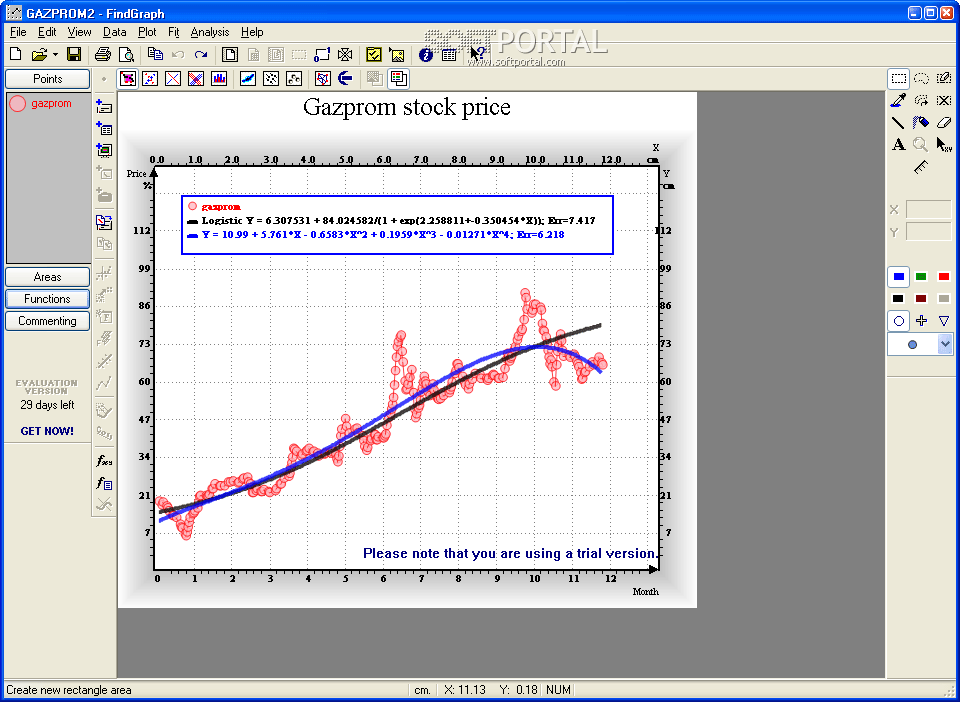Open the Plot menu
This screenshot has height=702, width=960.
pos(147,32)
